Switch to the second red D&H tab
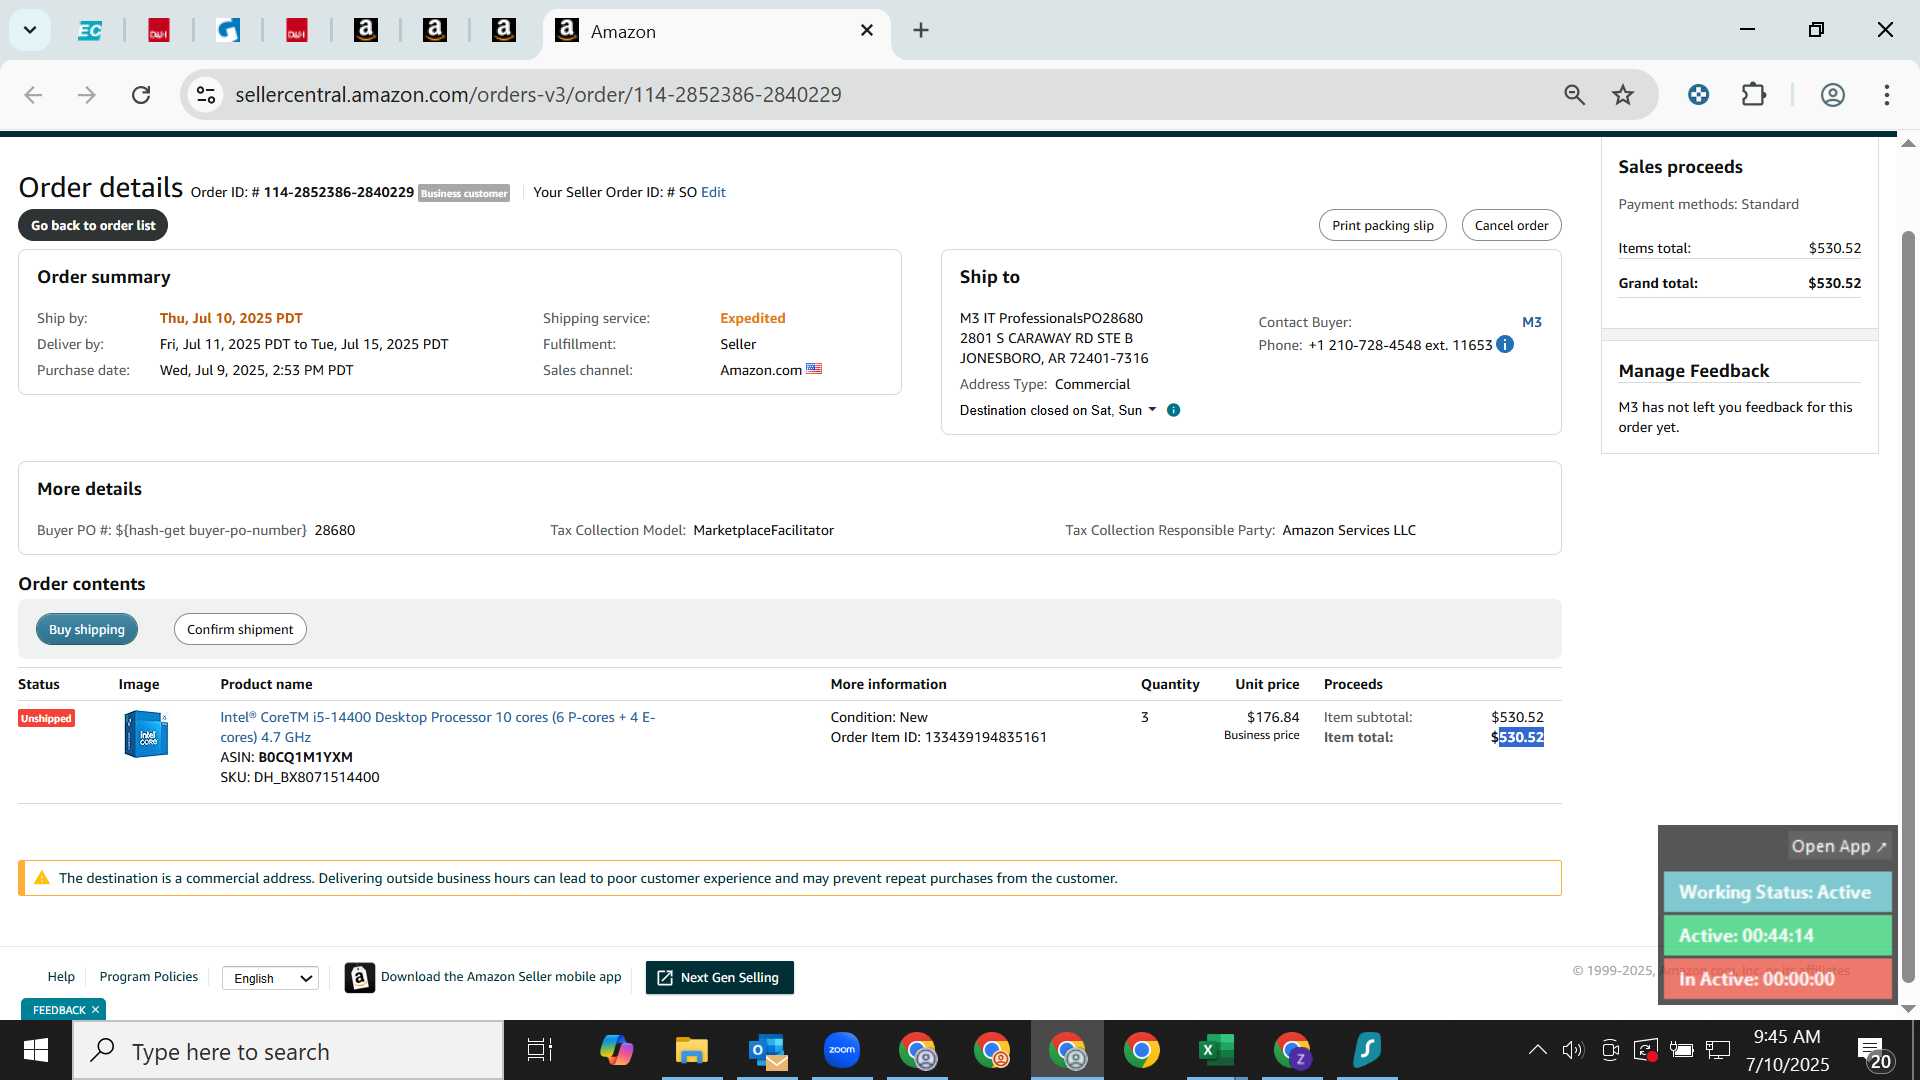1920x1080 pixels. [297, 31]
